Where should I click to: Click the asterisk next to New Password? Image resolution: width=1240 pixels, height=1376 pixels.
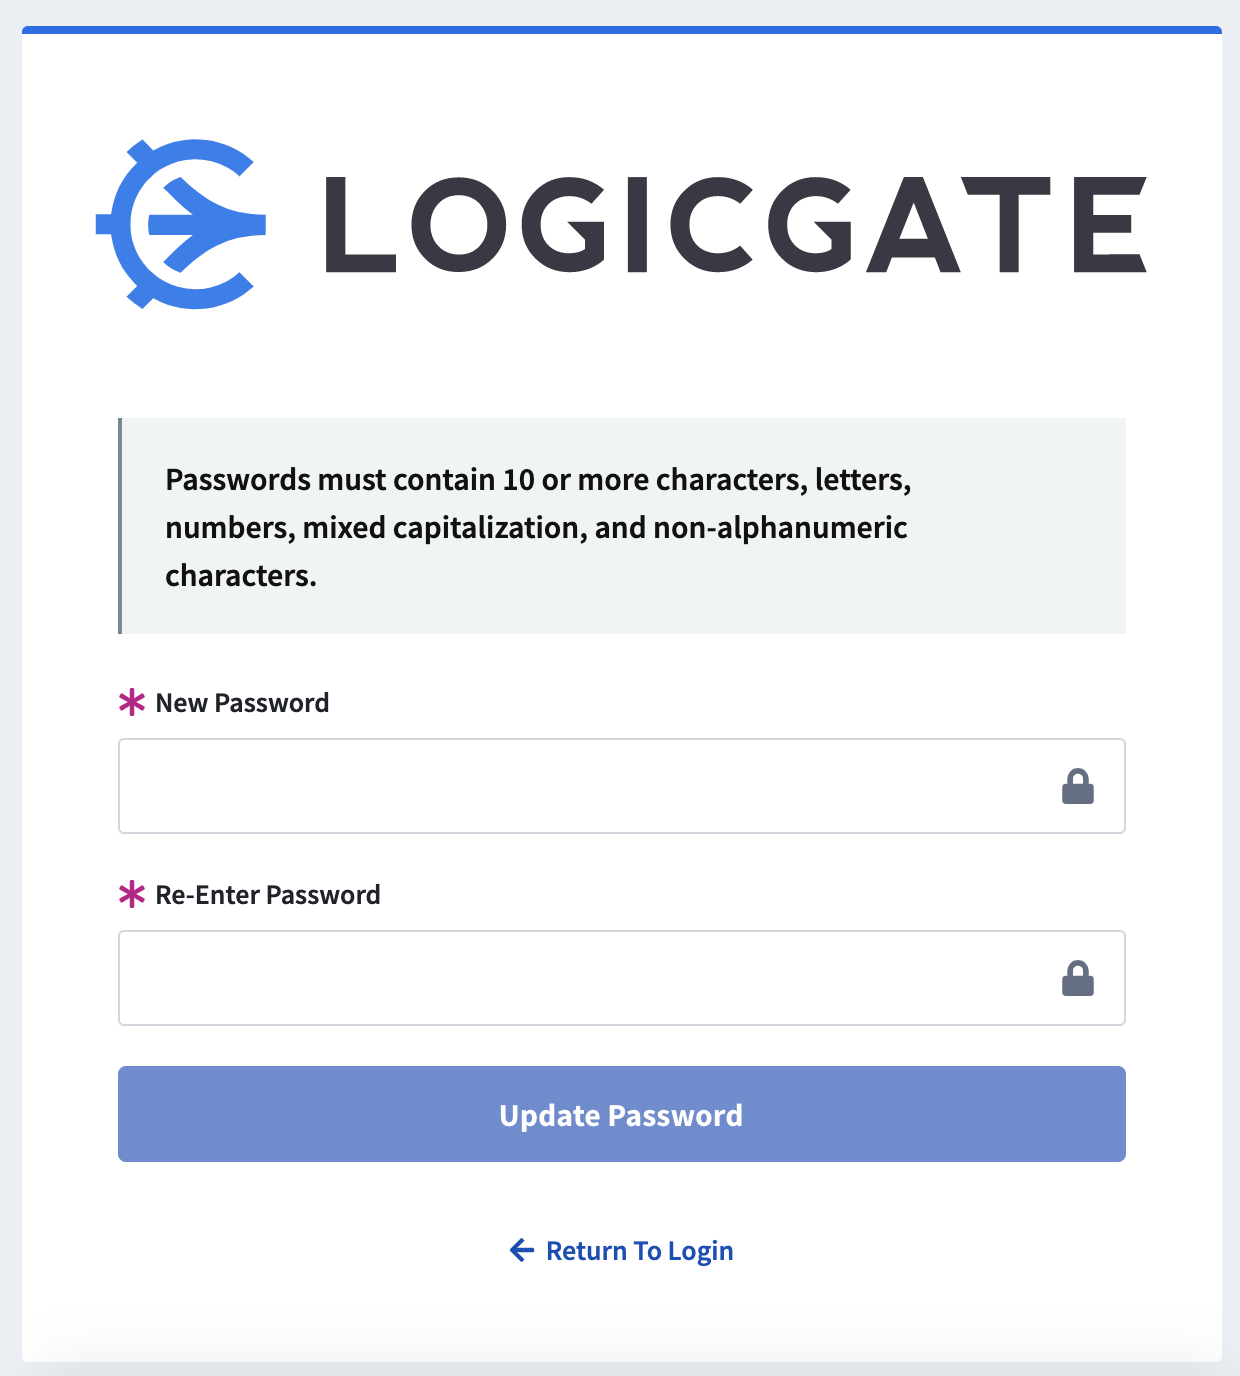click(132, 702)
